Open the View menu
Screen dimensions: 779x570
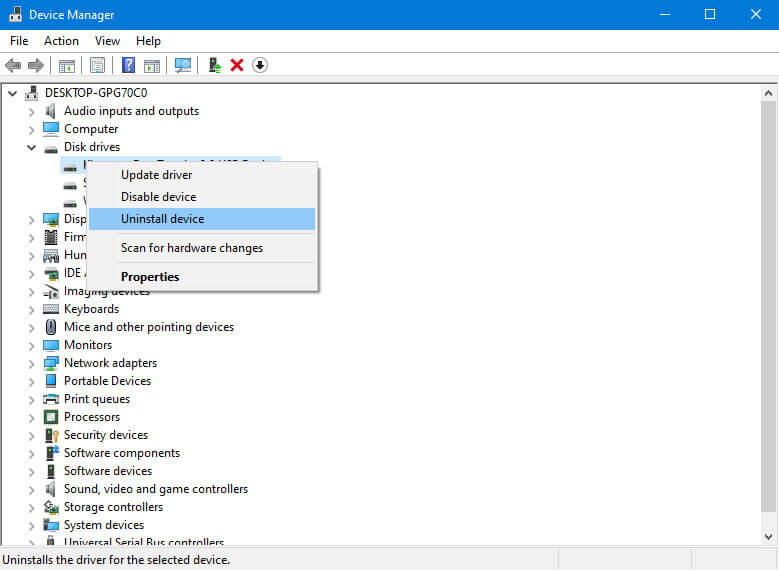[x=107, y=41]
